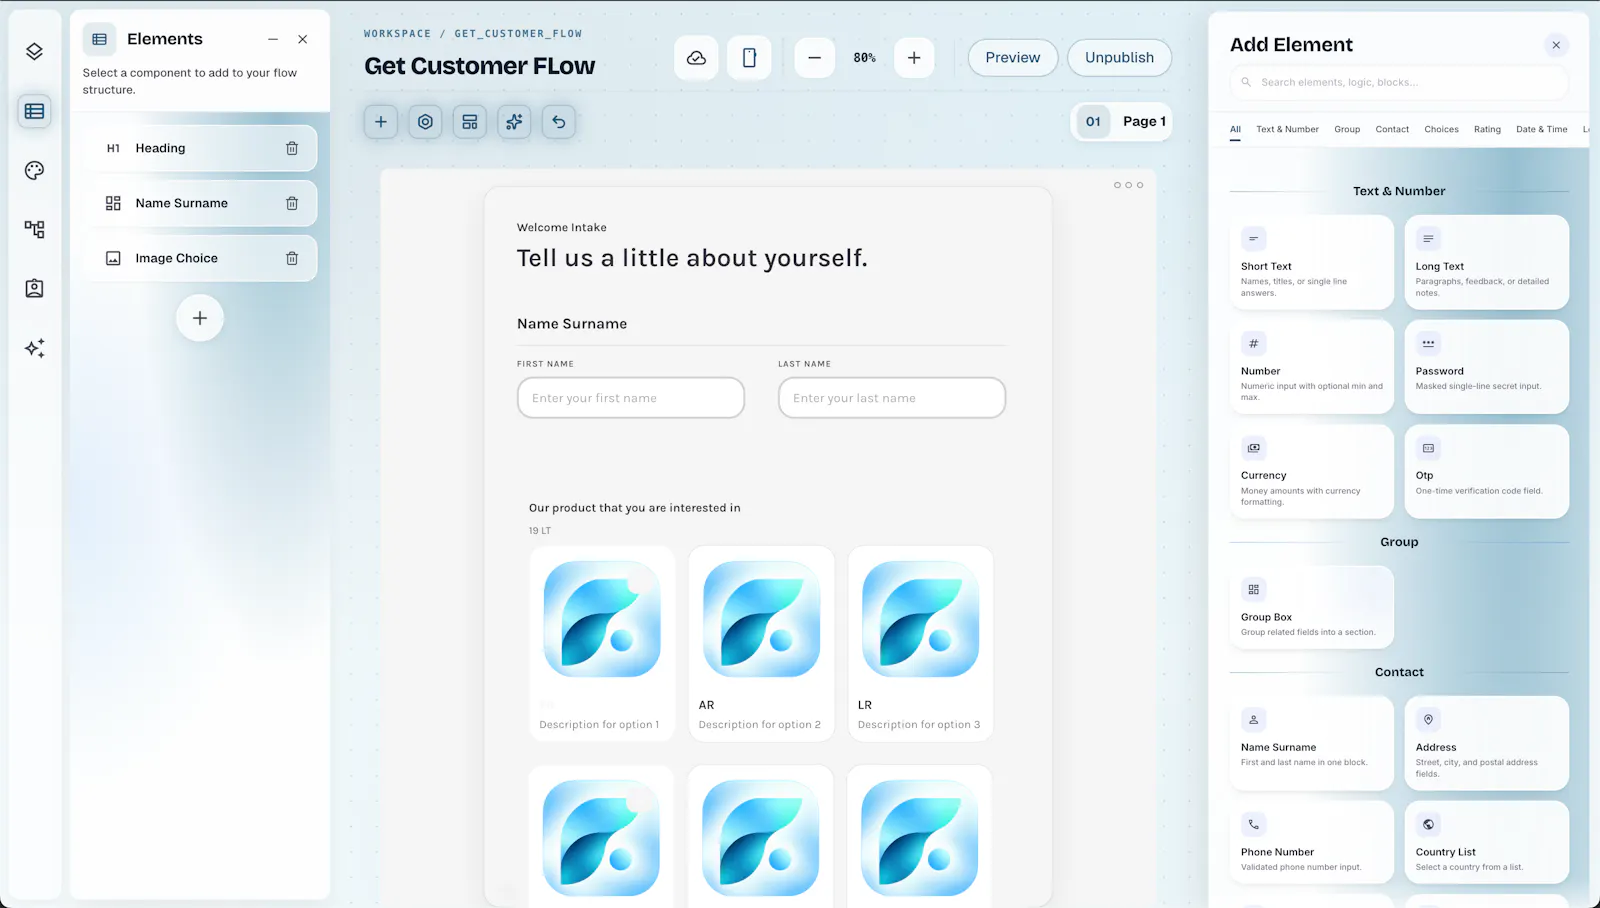
Task: Open the contacts badge sidebar icon
Action: tap(34, 288)
